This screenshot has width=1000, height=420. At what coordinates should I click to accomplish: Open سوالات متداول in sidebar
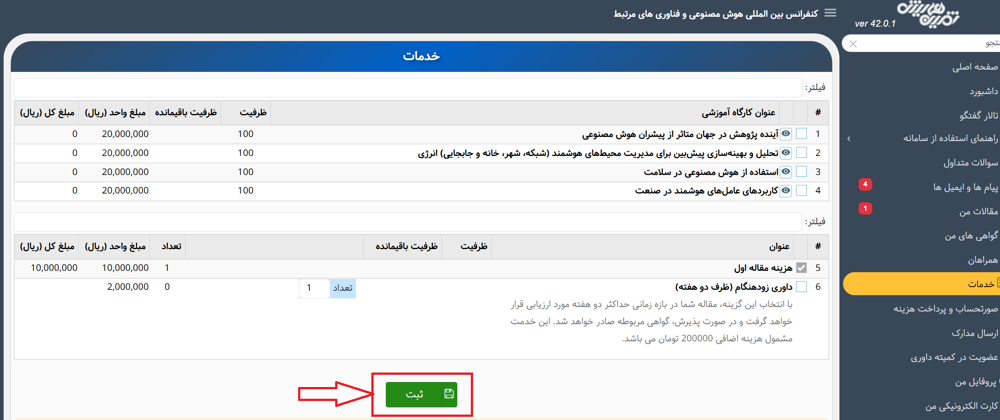tap(944, 163)
